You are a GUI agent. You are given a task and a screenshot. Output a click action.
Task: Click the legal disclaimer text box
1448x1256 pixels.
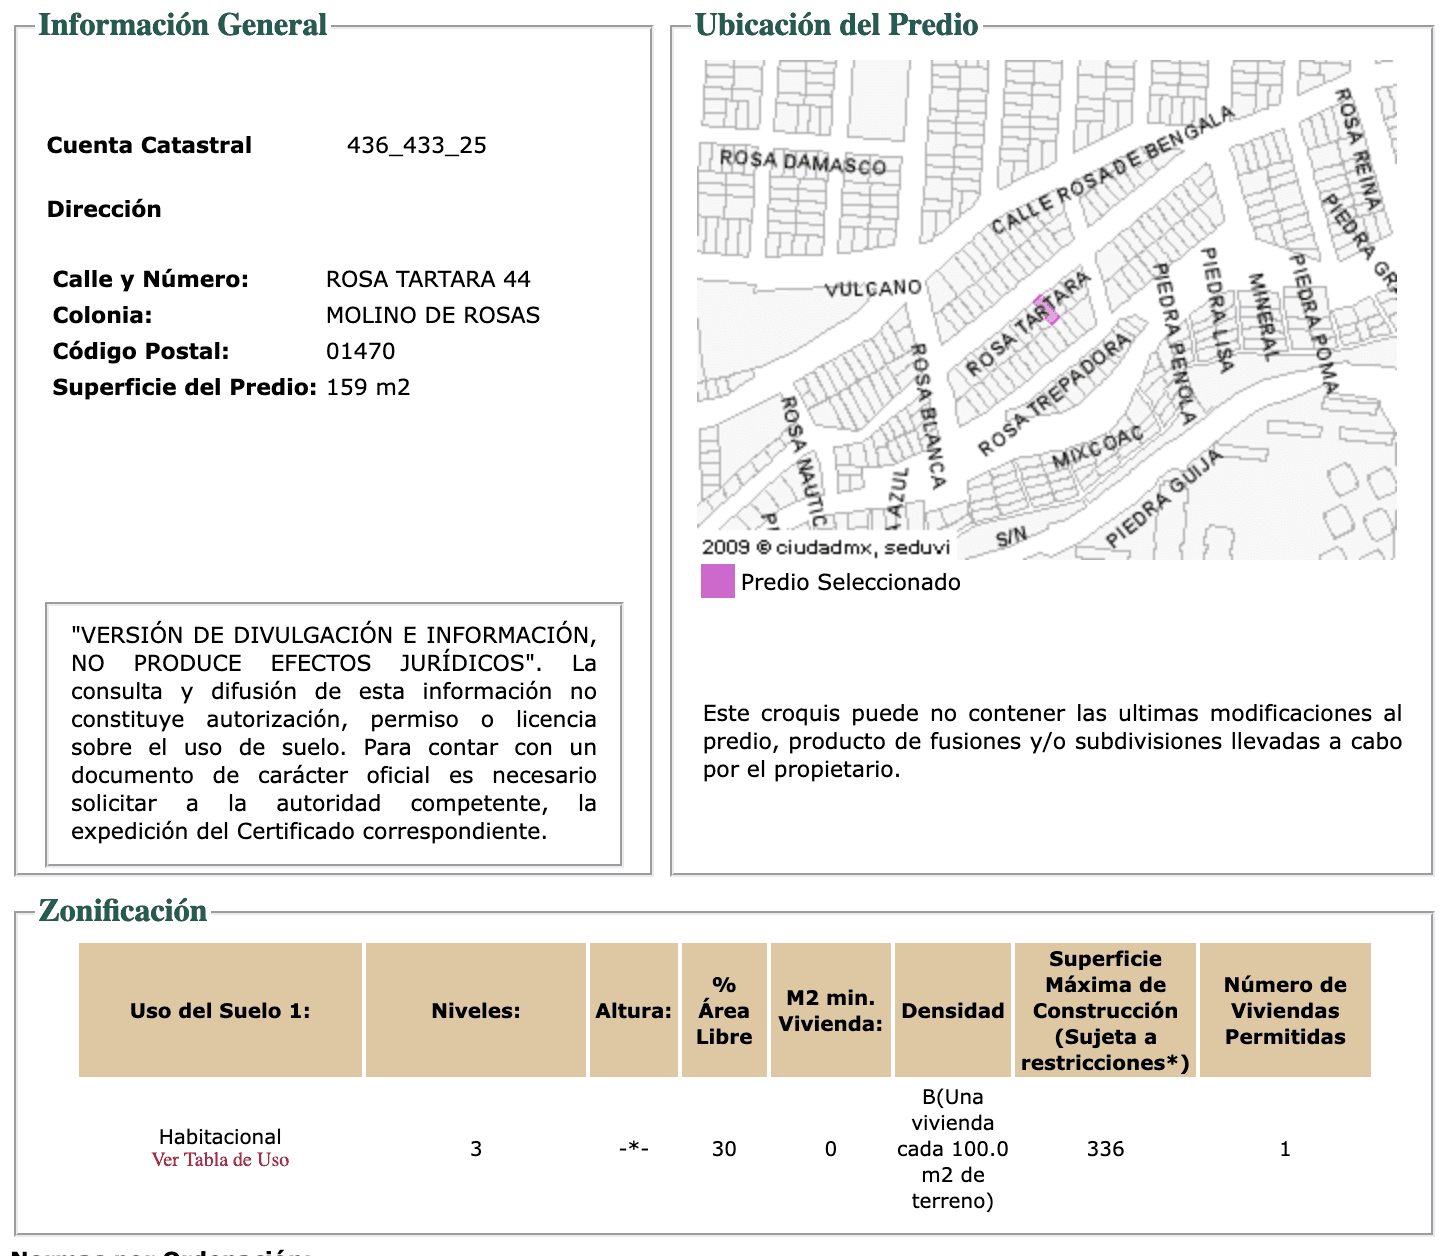point(334,733)
